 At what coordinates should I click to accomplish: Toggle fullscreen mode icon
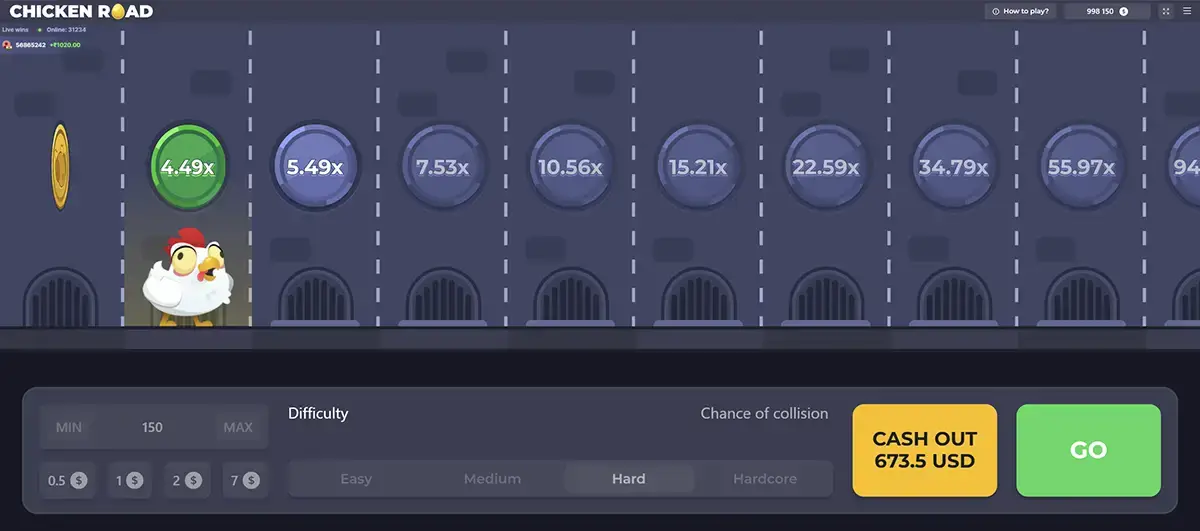pyautogui.click(x=1166, y=11)
